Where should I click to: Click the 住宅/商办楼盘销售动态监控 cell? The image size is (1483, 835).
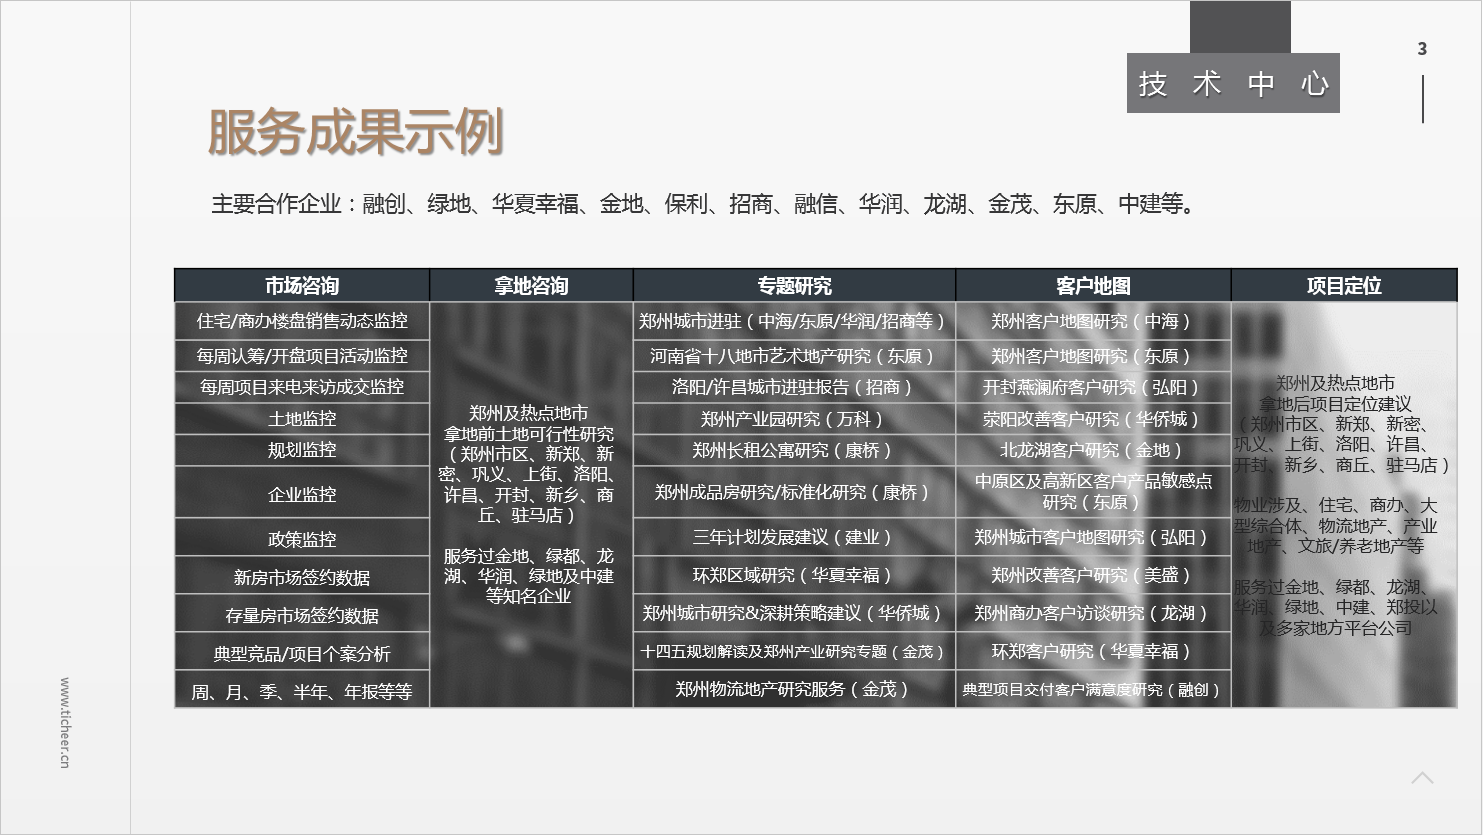pyautogui.click(x=302, y=321)
